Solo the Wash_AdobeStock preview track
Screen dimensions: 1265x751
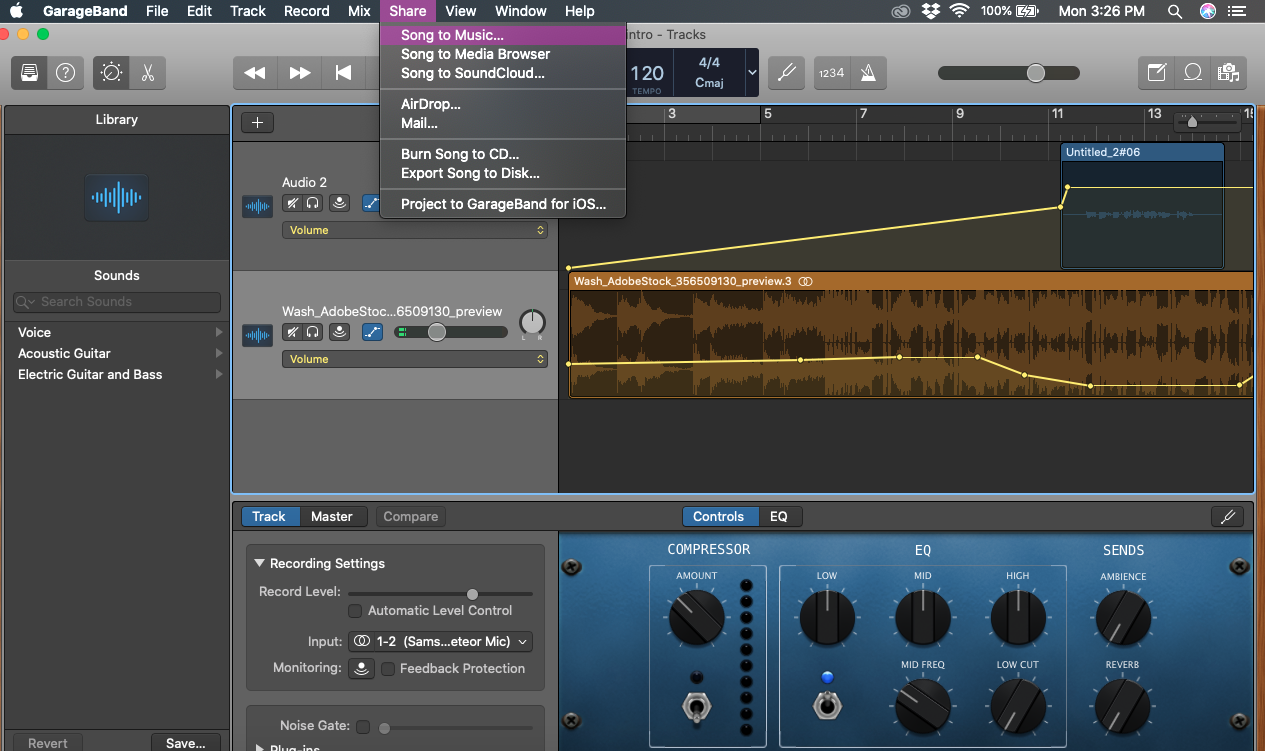[313, 332]
